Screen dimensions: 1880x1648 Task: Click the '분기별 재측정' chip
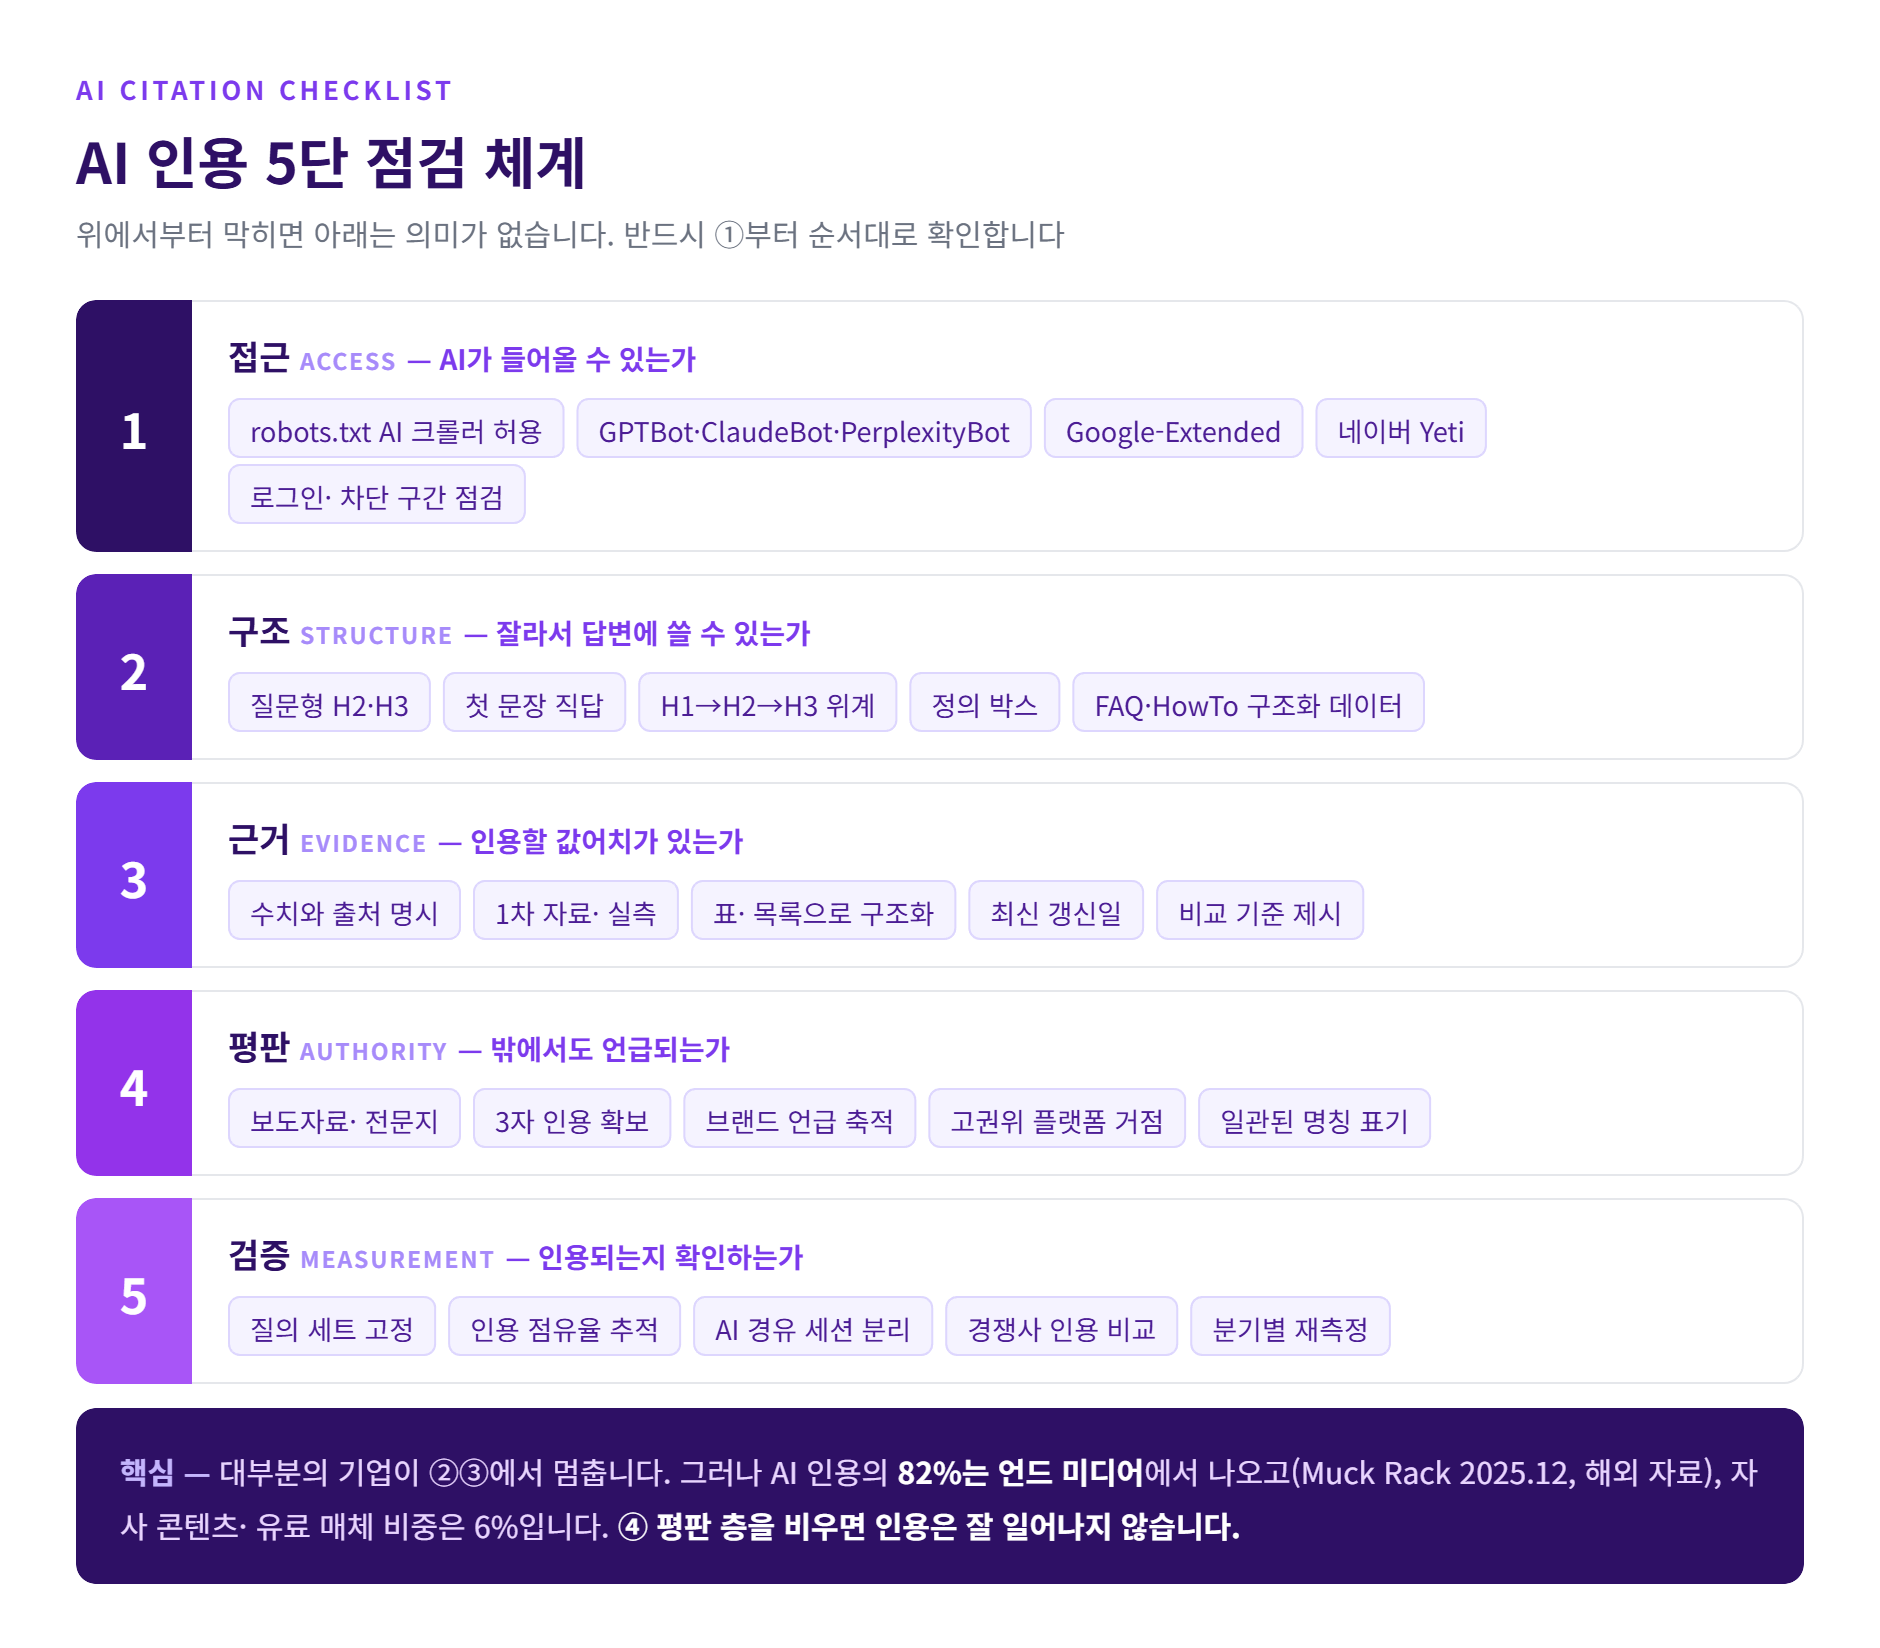[x=1290, y=1326]
